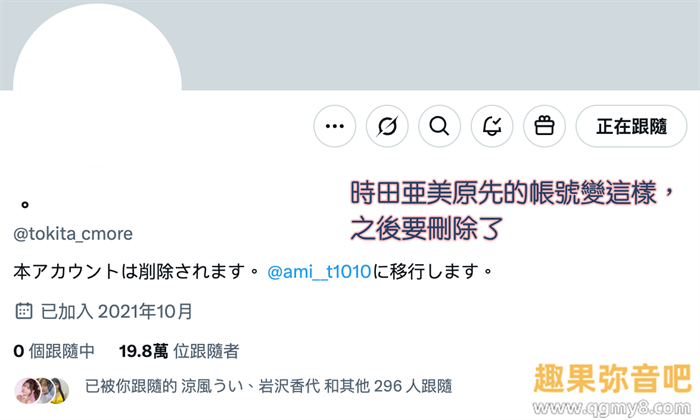Open the @ami__t1010 mention link

(x=319, y=271)
